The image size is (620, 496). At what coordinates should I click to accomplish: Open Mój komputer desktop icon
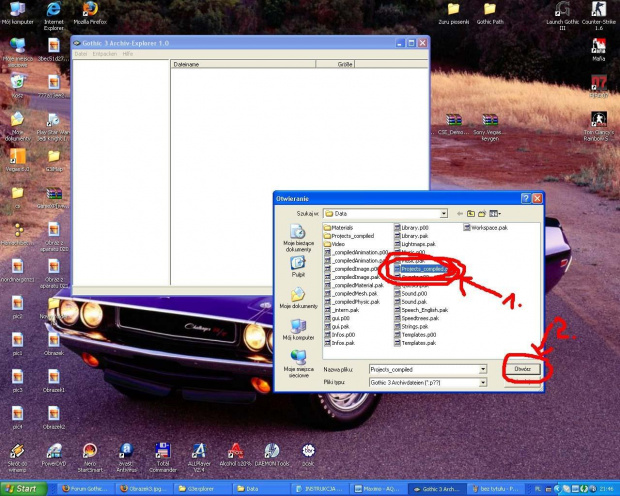[x=17, y=13]
